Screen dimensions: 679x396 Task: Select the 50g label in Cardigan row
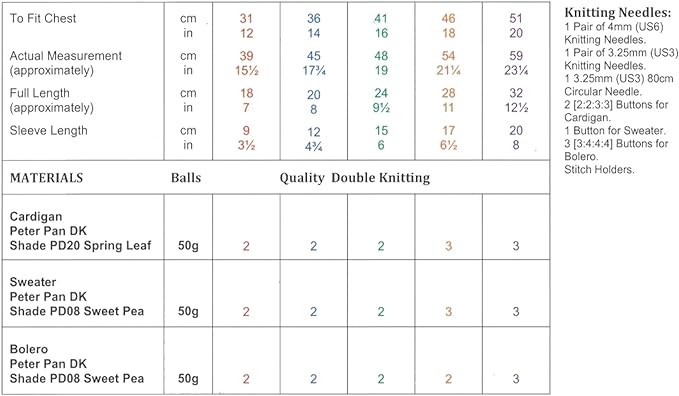point(188,246)
